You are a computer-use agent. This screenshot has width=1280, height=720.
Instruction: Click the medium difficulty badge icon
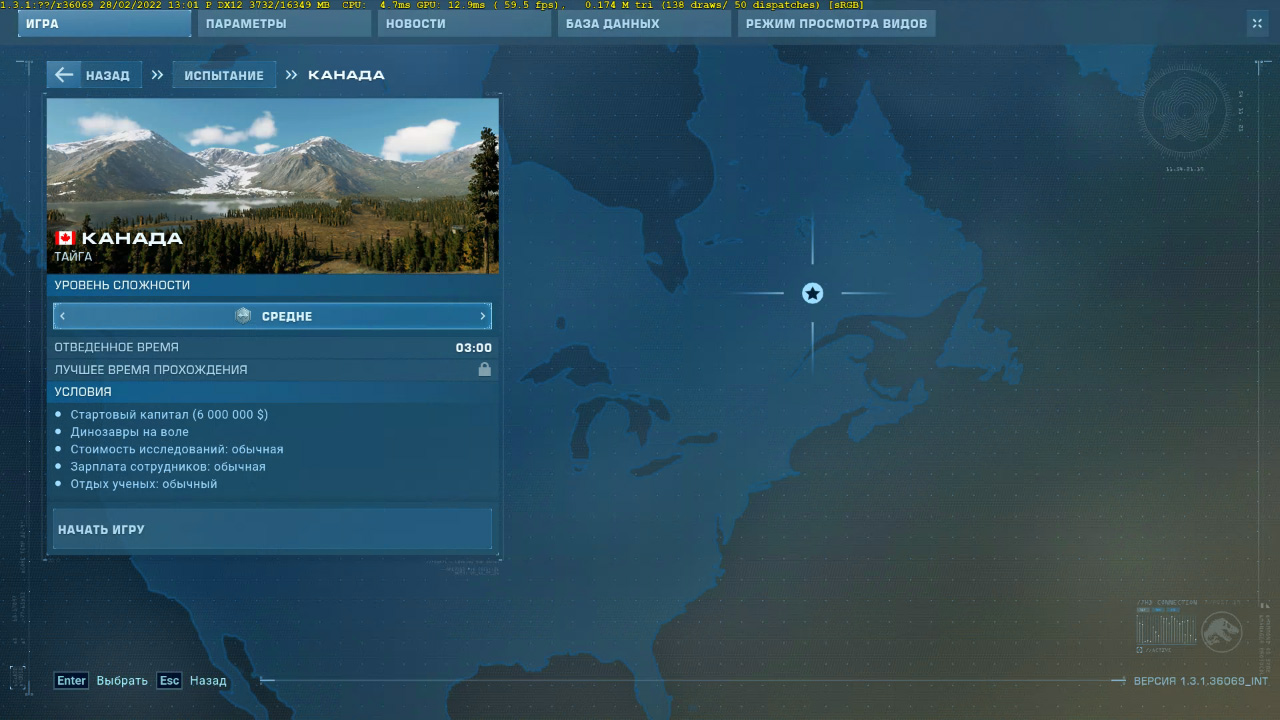pyautogui.click(x=243, y=316)
